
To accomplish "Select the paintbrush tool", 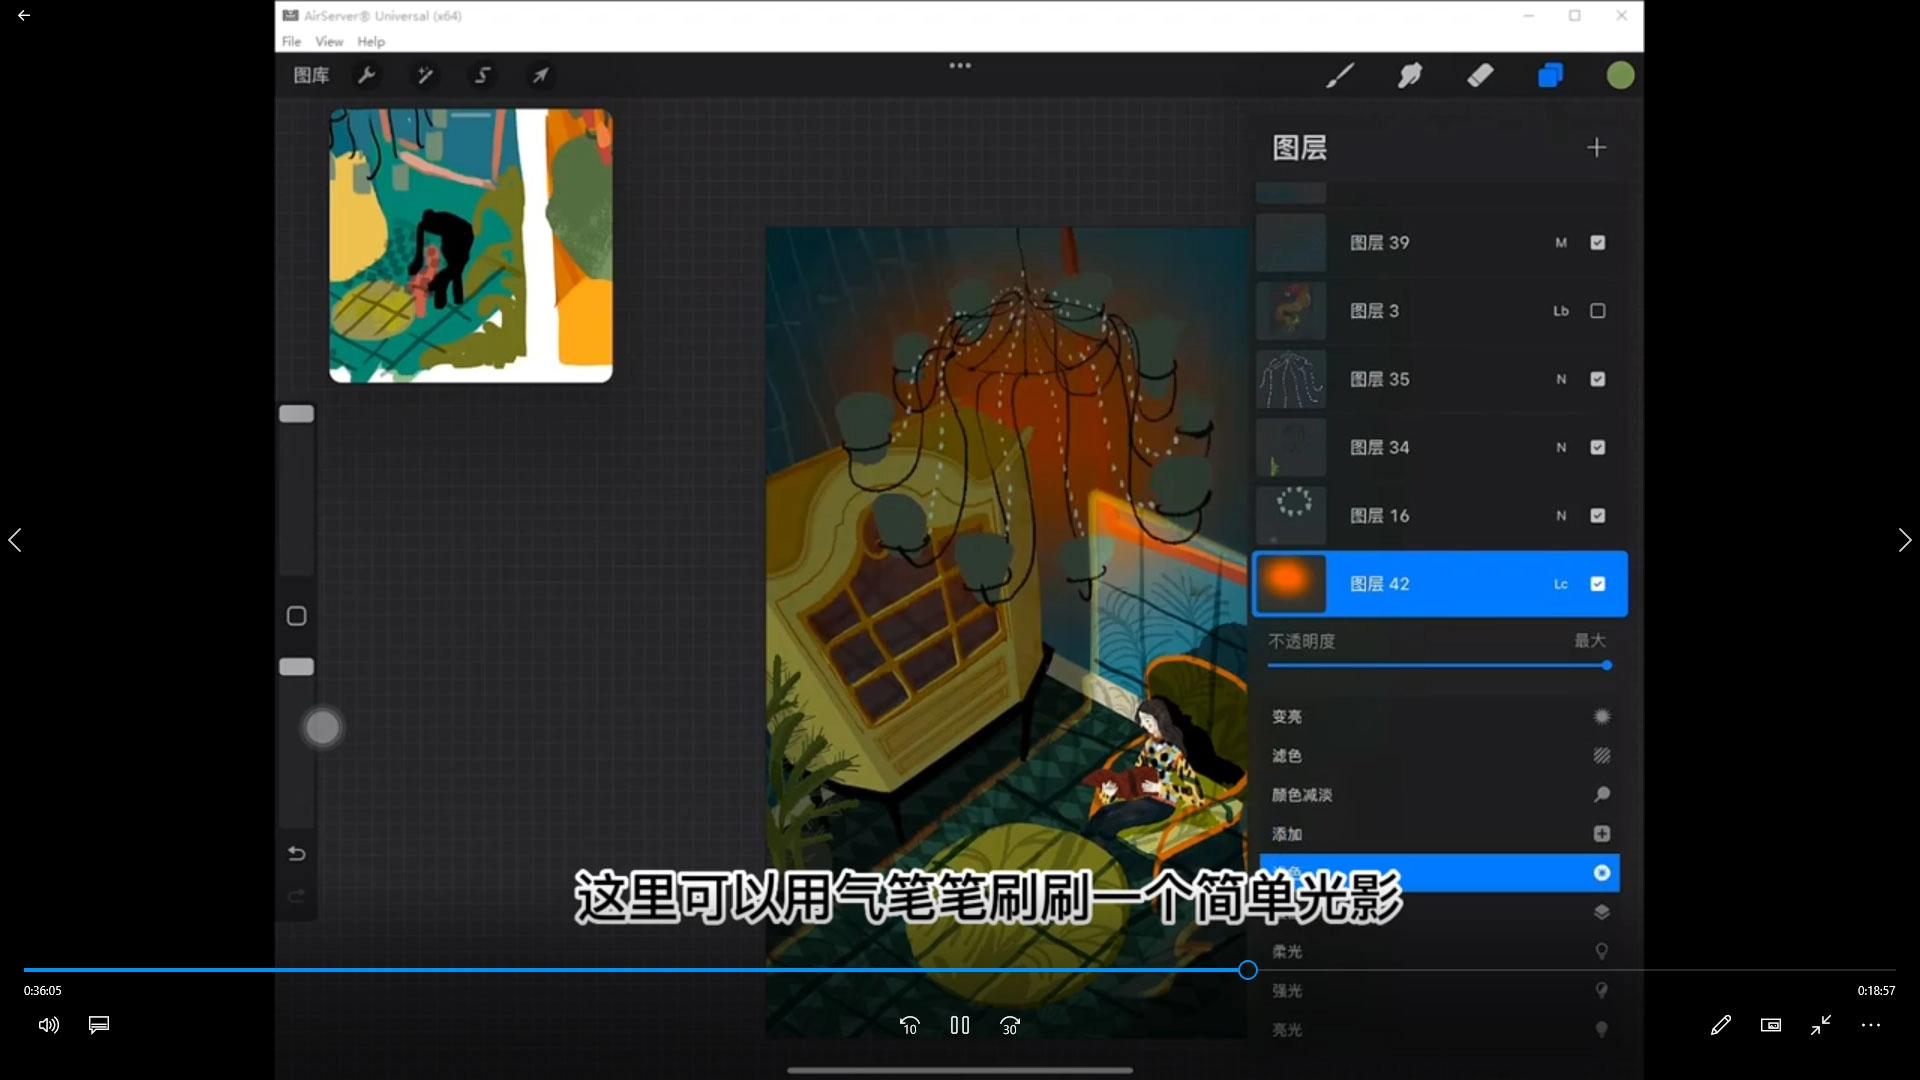I will [1339, 75].
